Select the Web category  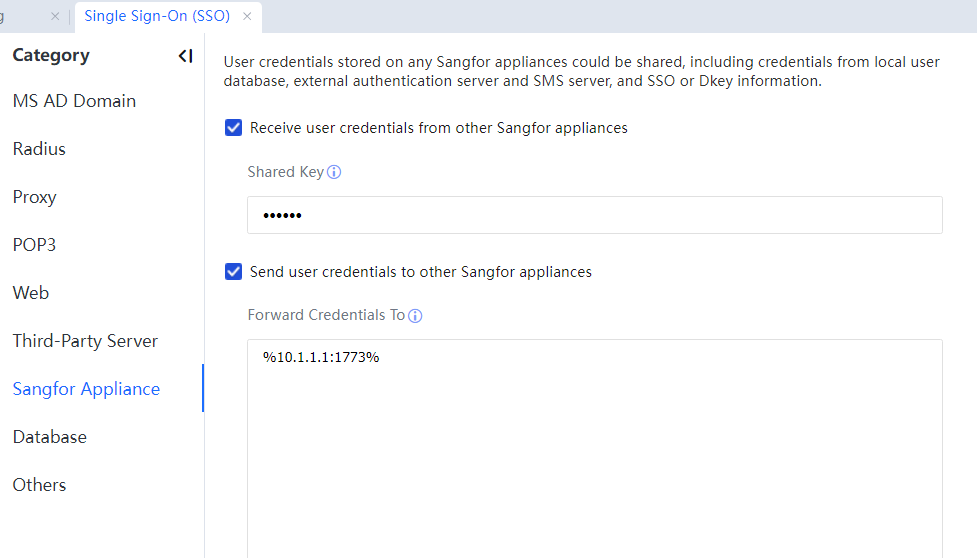(x=31, y=293)
